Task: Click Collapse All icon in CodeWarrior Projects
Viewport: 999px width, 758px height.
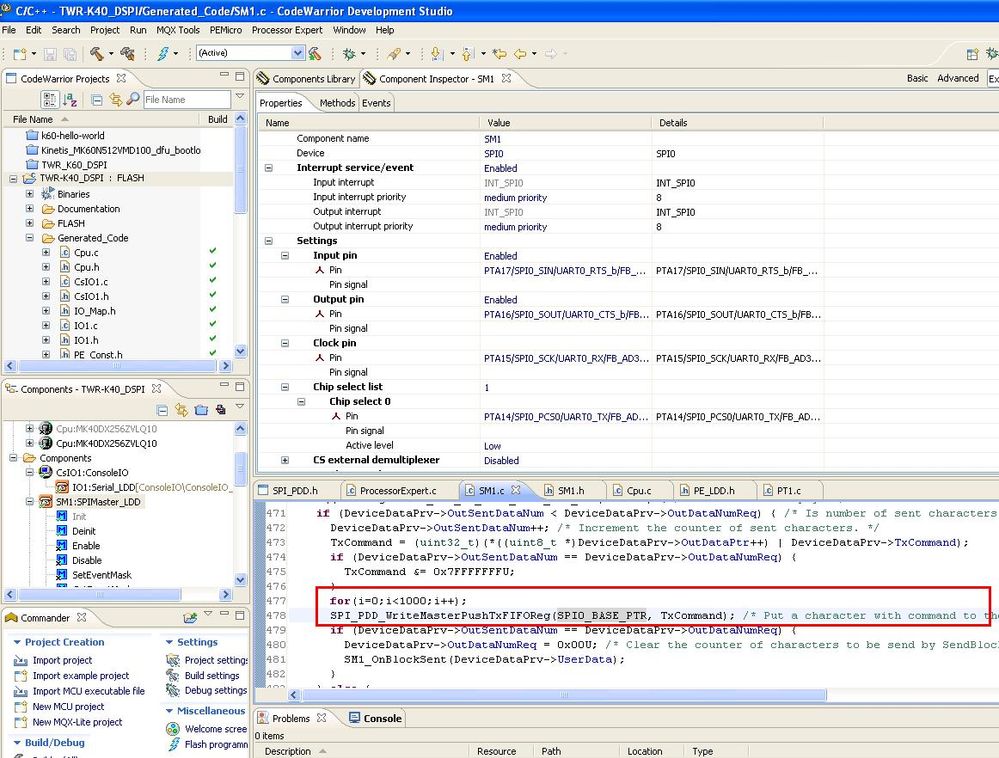Action: [x=97, y=100]
